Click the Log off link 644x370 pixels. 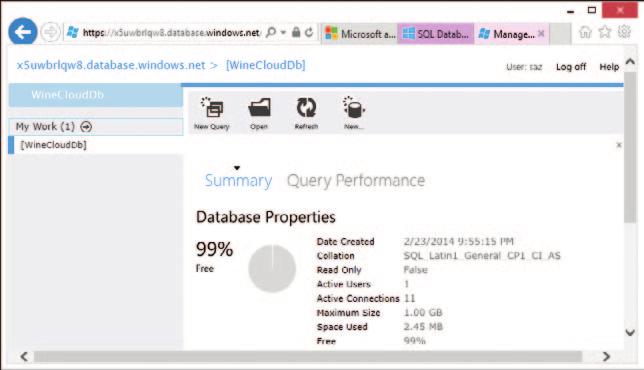click(571, 67)
